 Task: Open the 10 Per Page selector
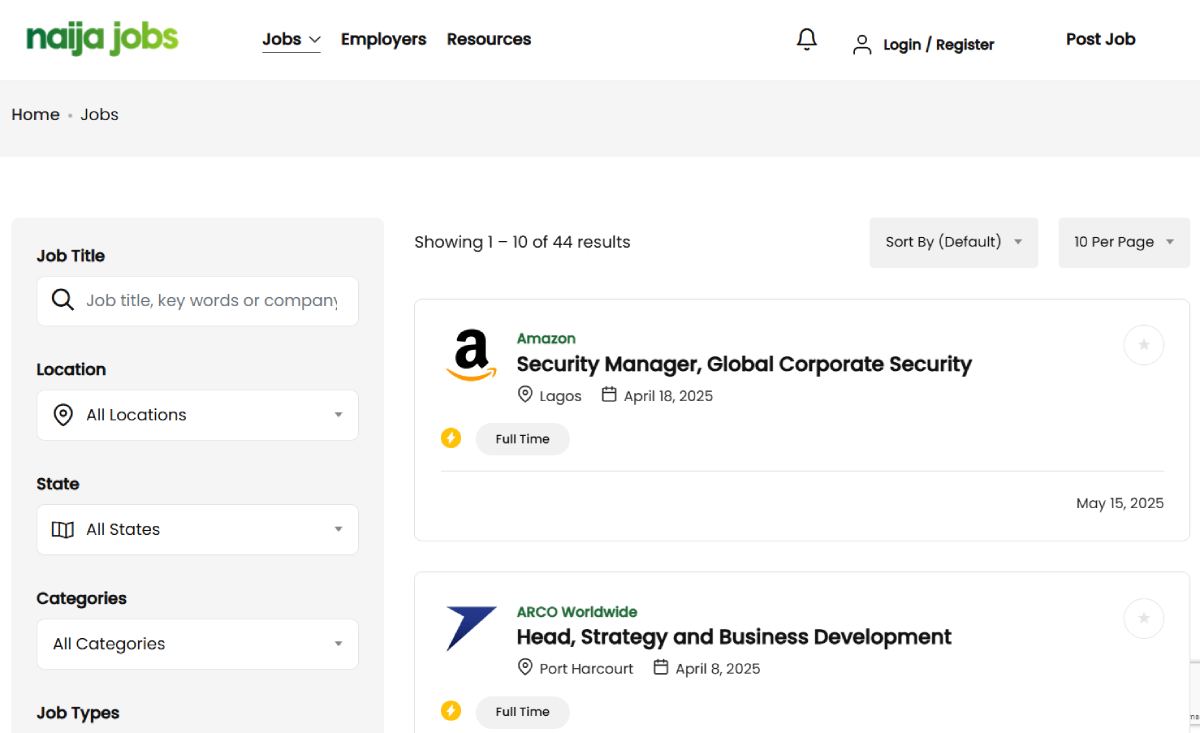[1123, 242]
